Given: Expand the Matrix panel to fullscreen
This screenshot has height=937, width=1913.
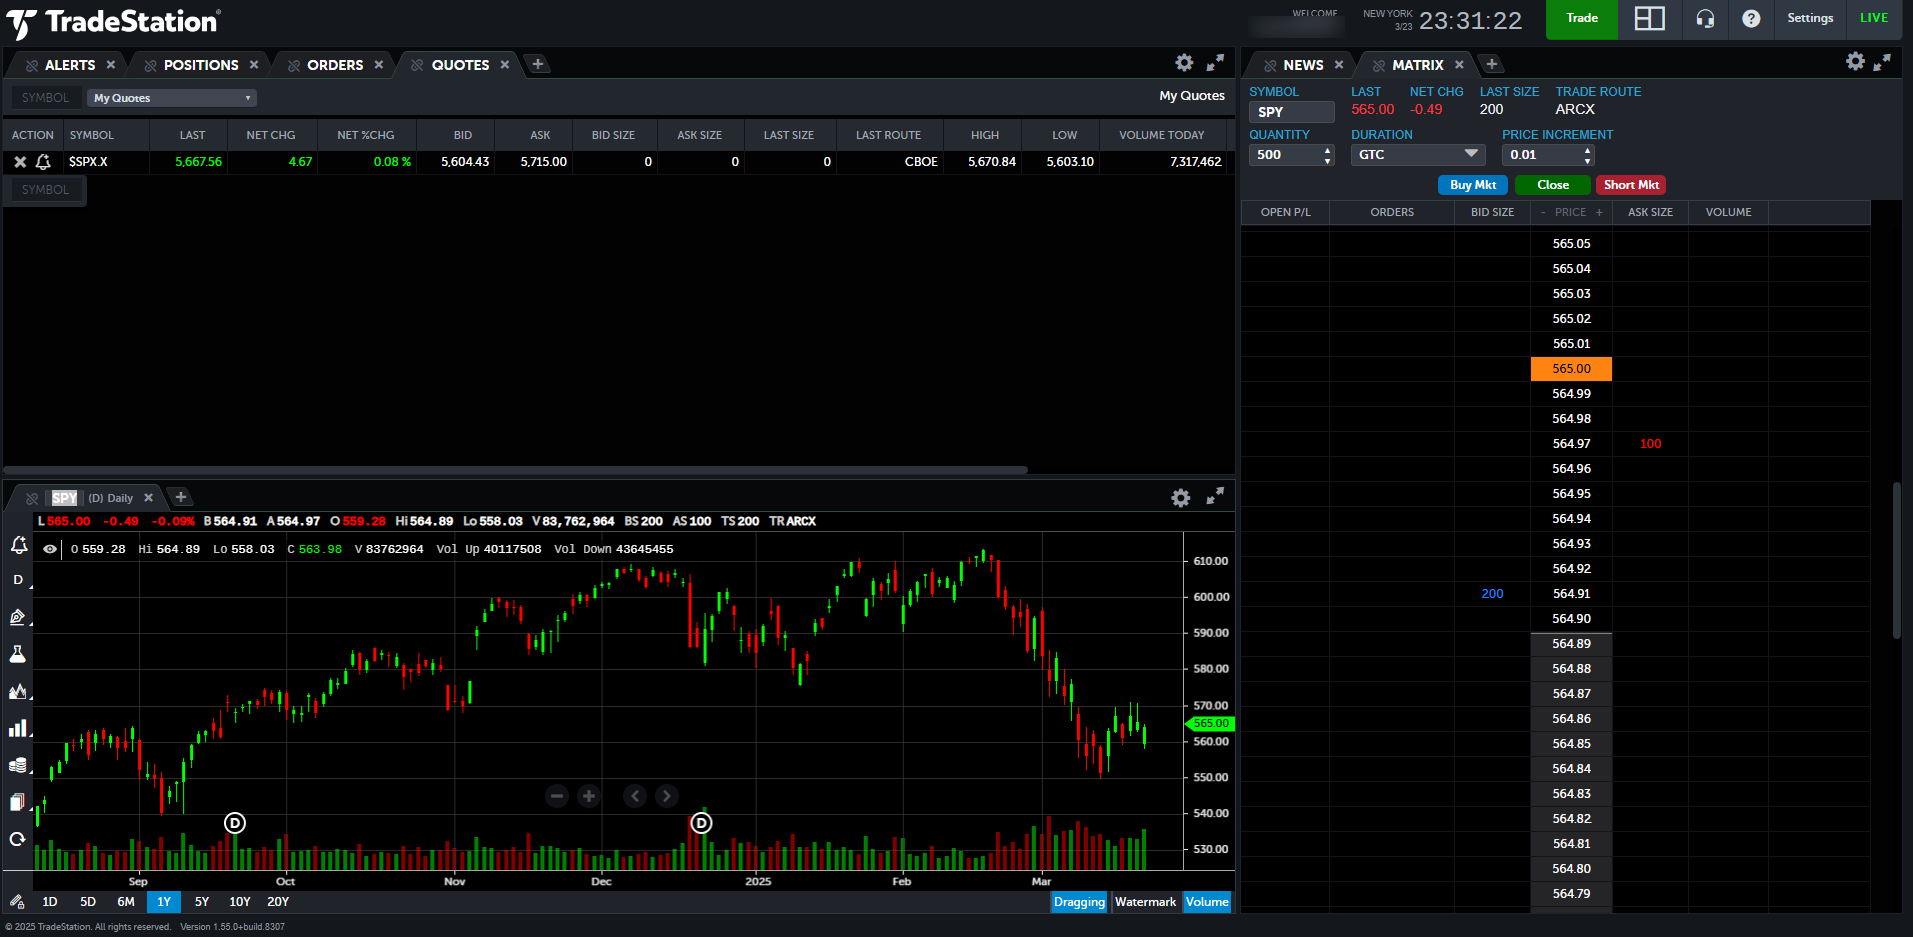Looking at the screenshot, I should tap(1882, 62).
